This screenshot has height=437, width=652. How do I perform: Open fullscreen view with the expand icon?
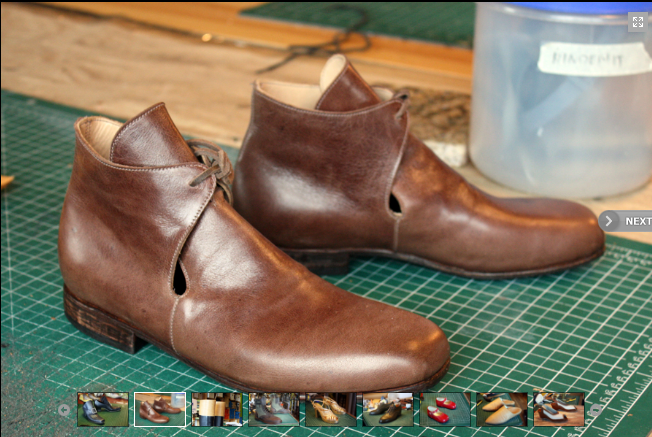(x=636, y=21)
